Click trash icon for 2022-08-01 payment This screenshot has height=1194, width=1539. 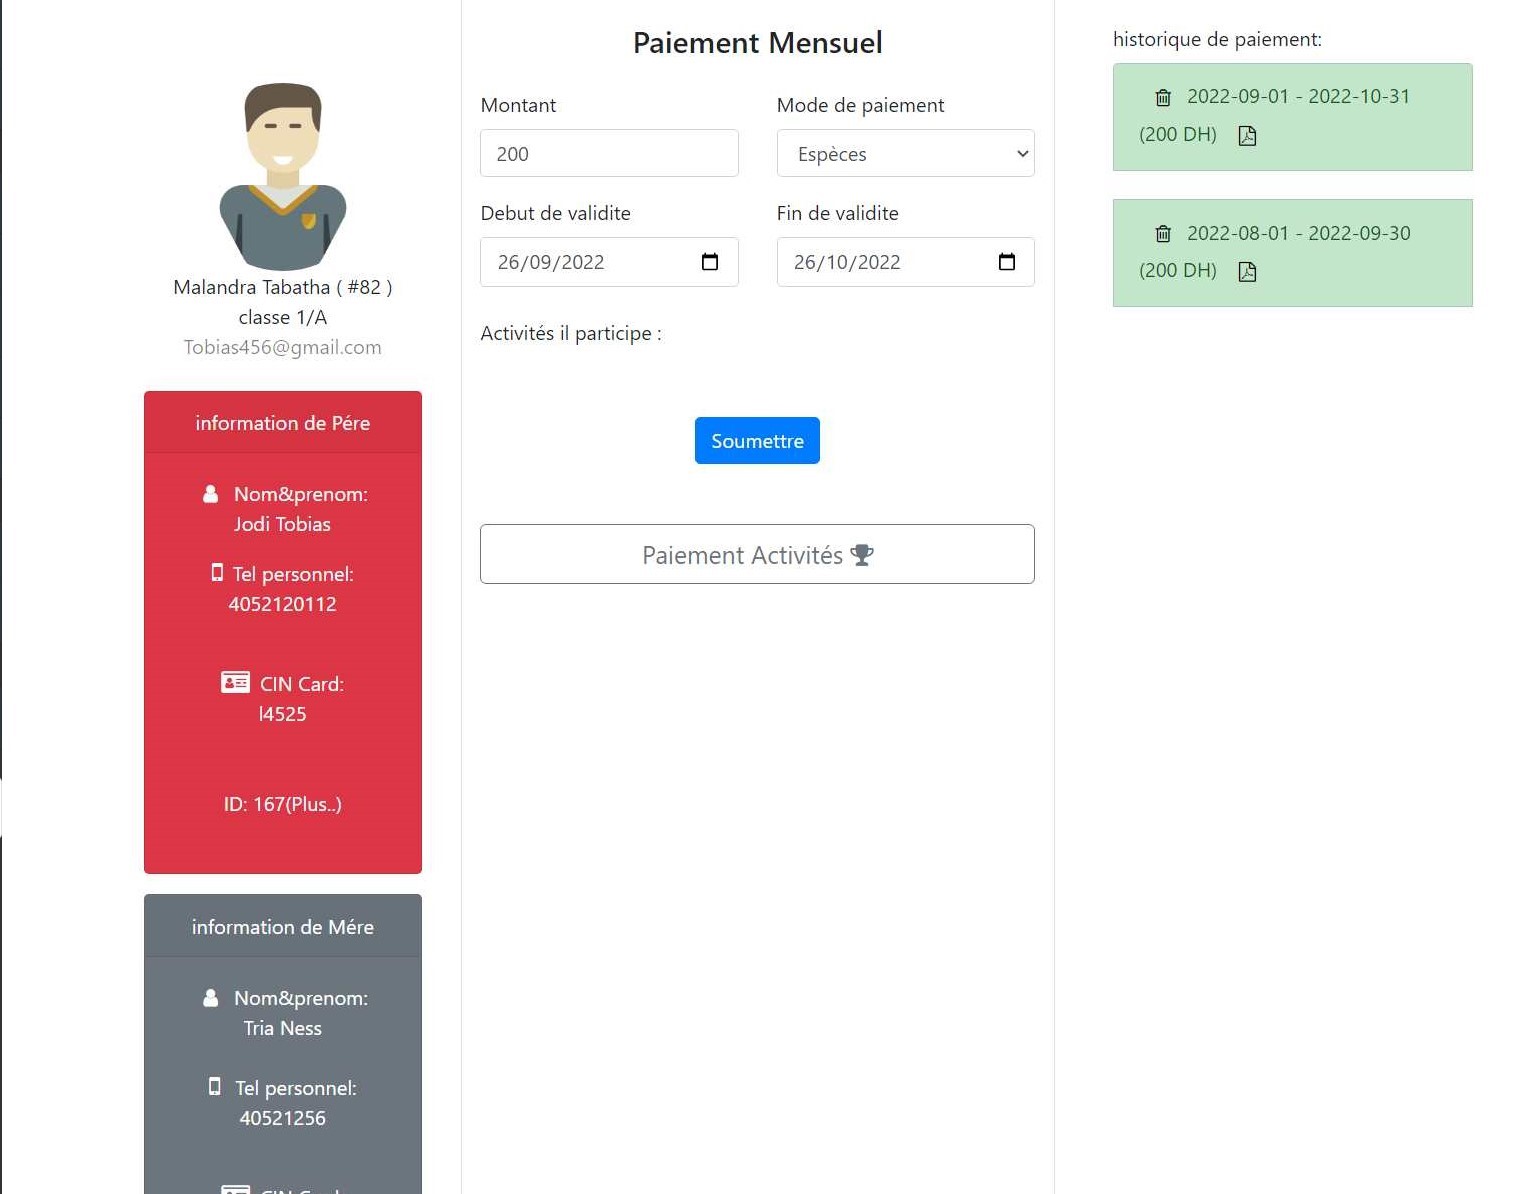[1162, 234]
